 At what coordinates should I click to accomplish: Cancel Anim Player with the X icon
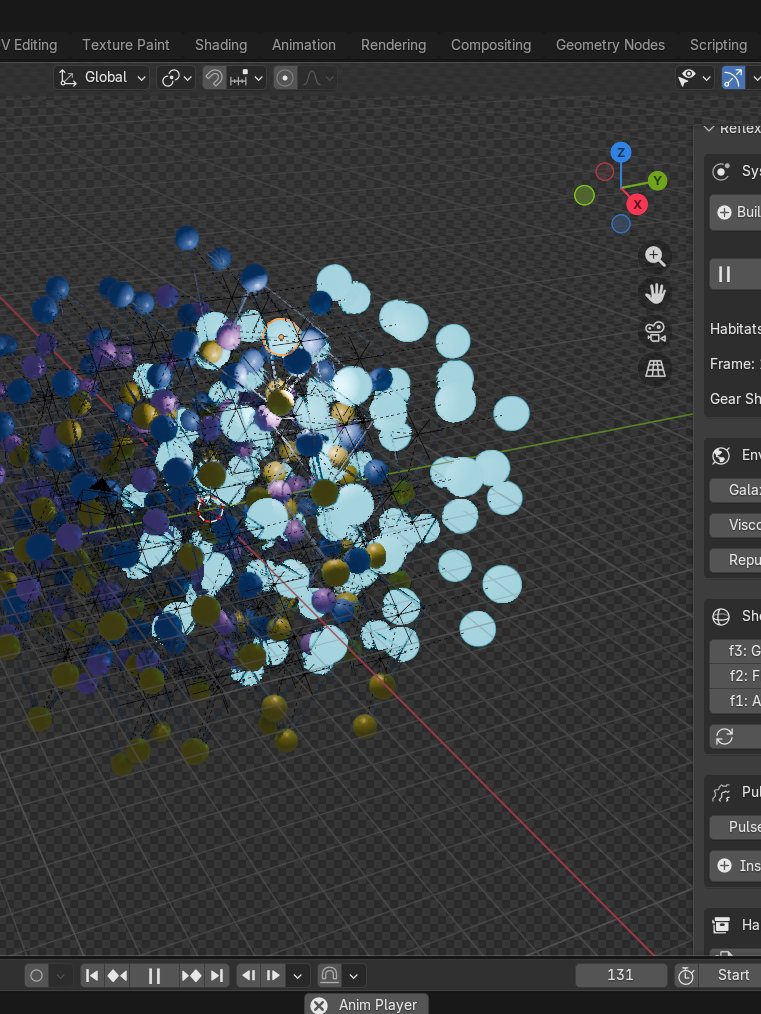click(x=319, y=1005)
